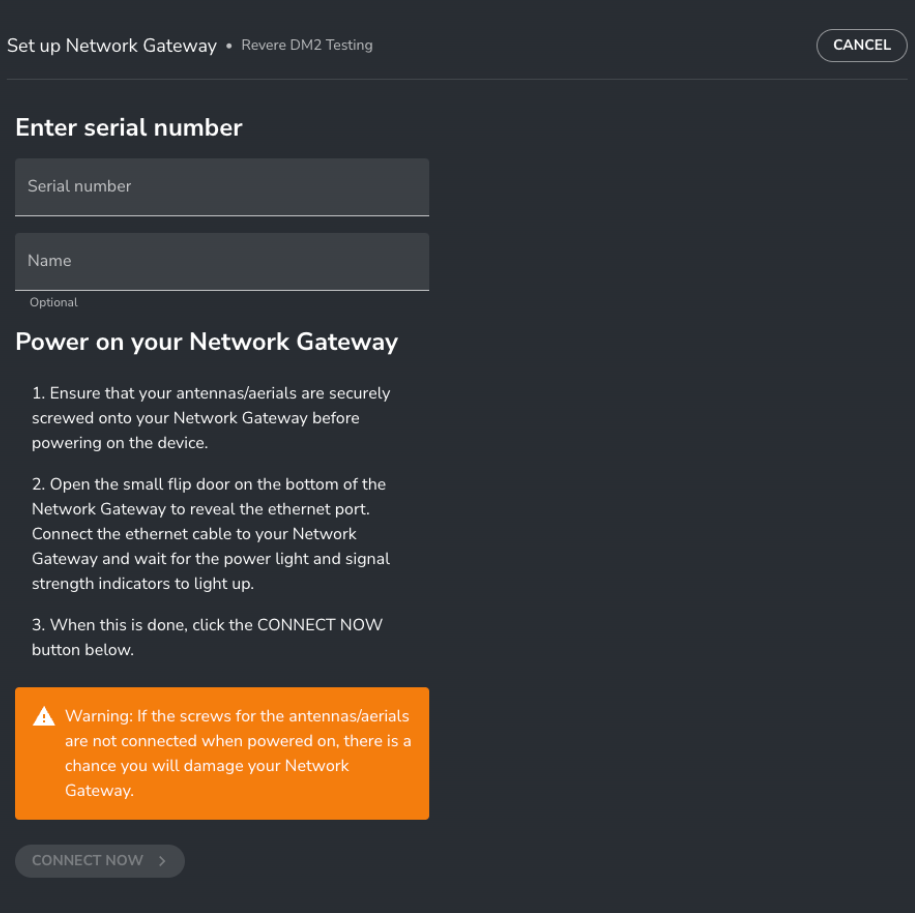Click step 2 about opening the flip door
Screen dimensions: 915x913
(x=211, y=534)
